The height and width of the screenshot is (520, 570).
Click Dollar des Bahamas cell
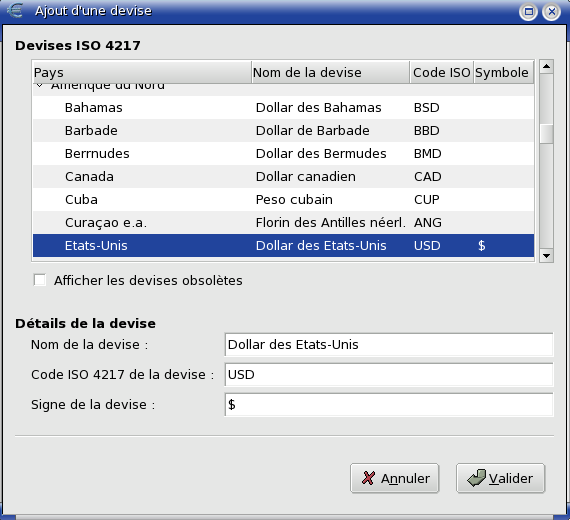(x=318, y=108)
